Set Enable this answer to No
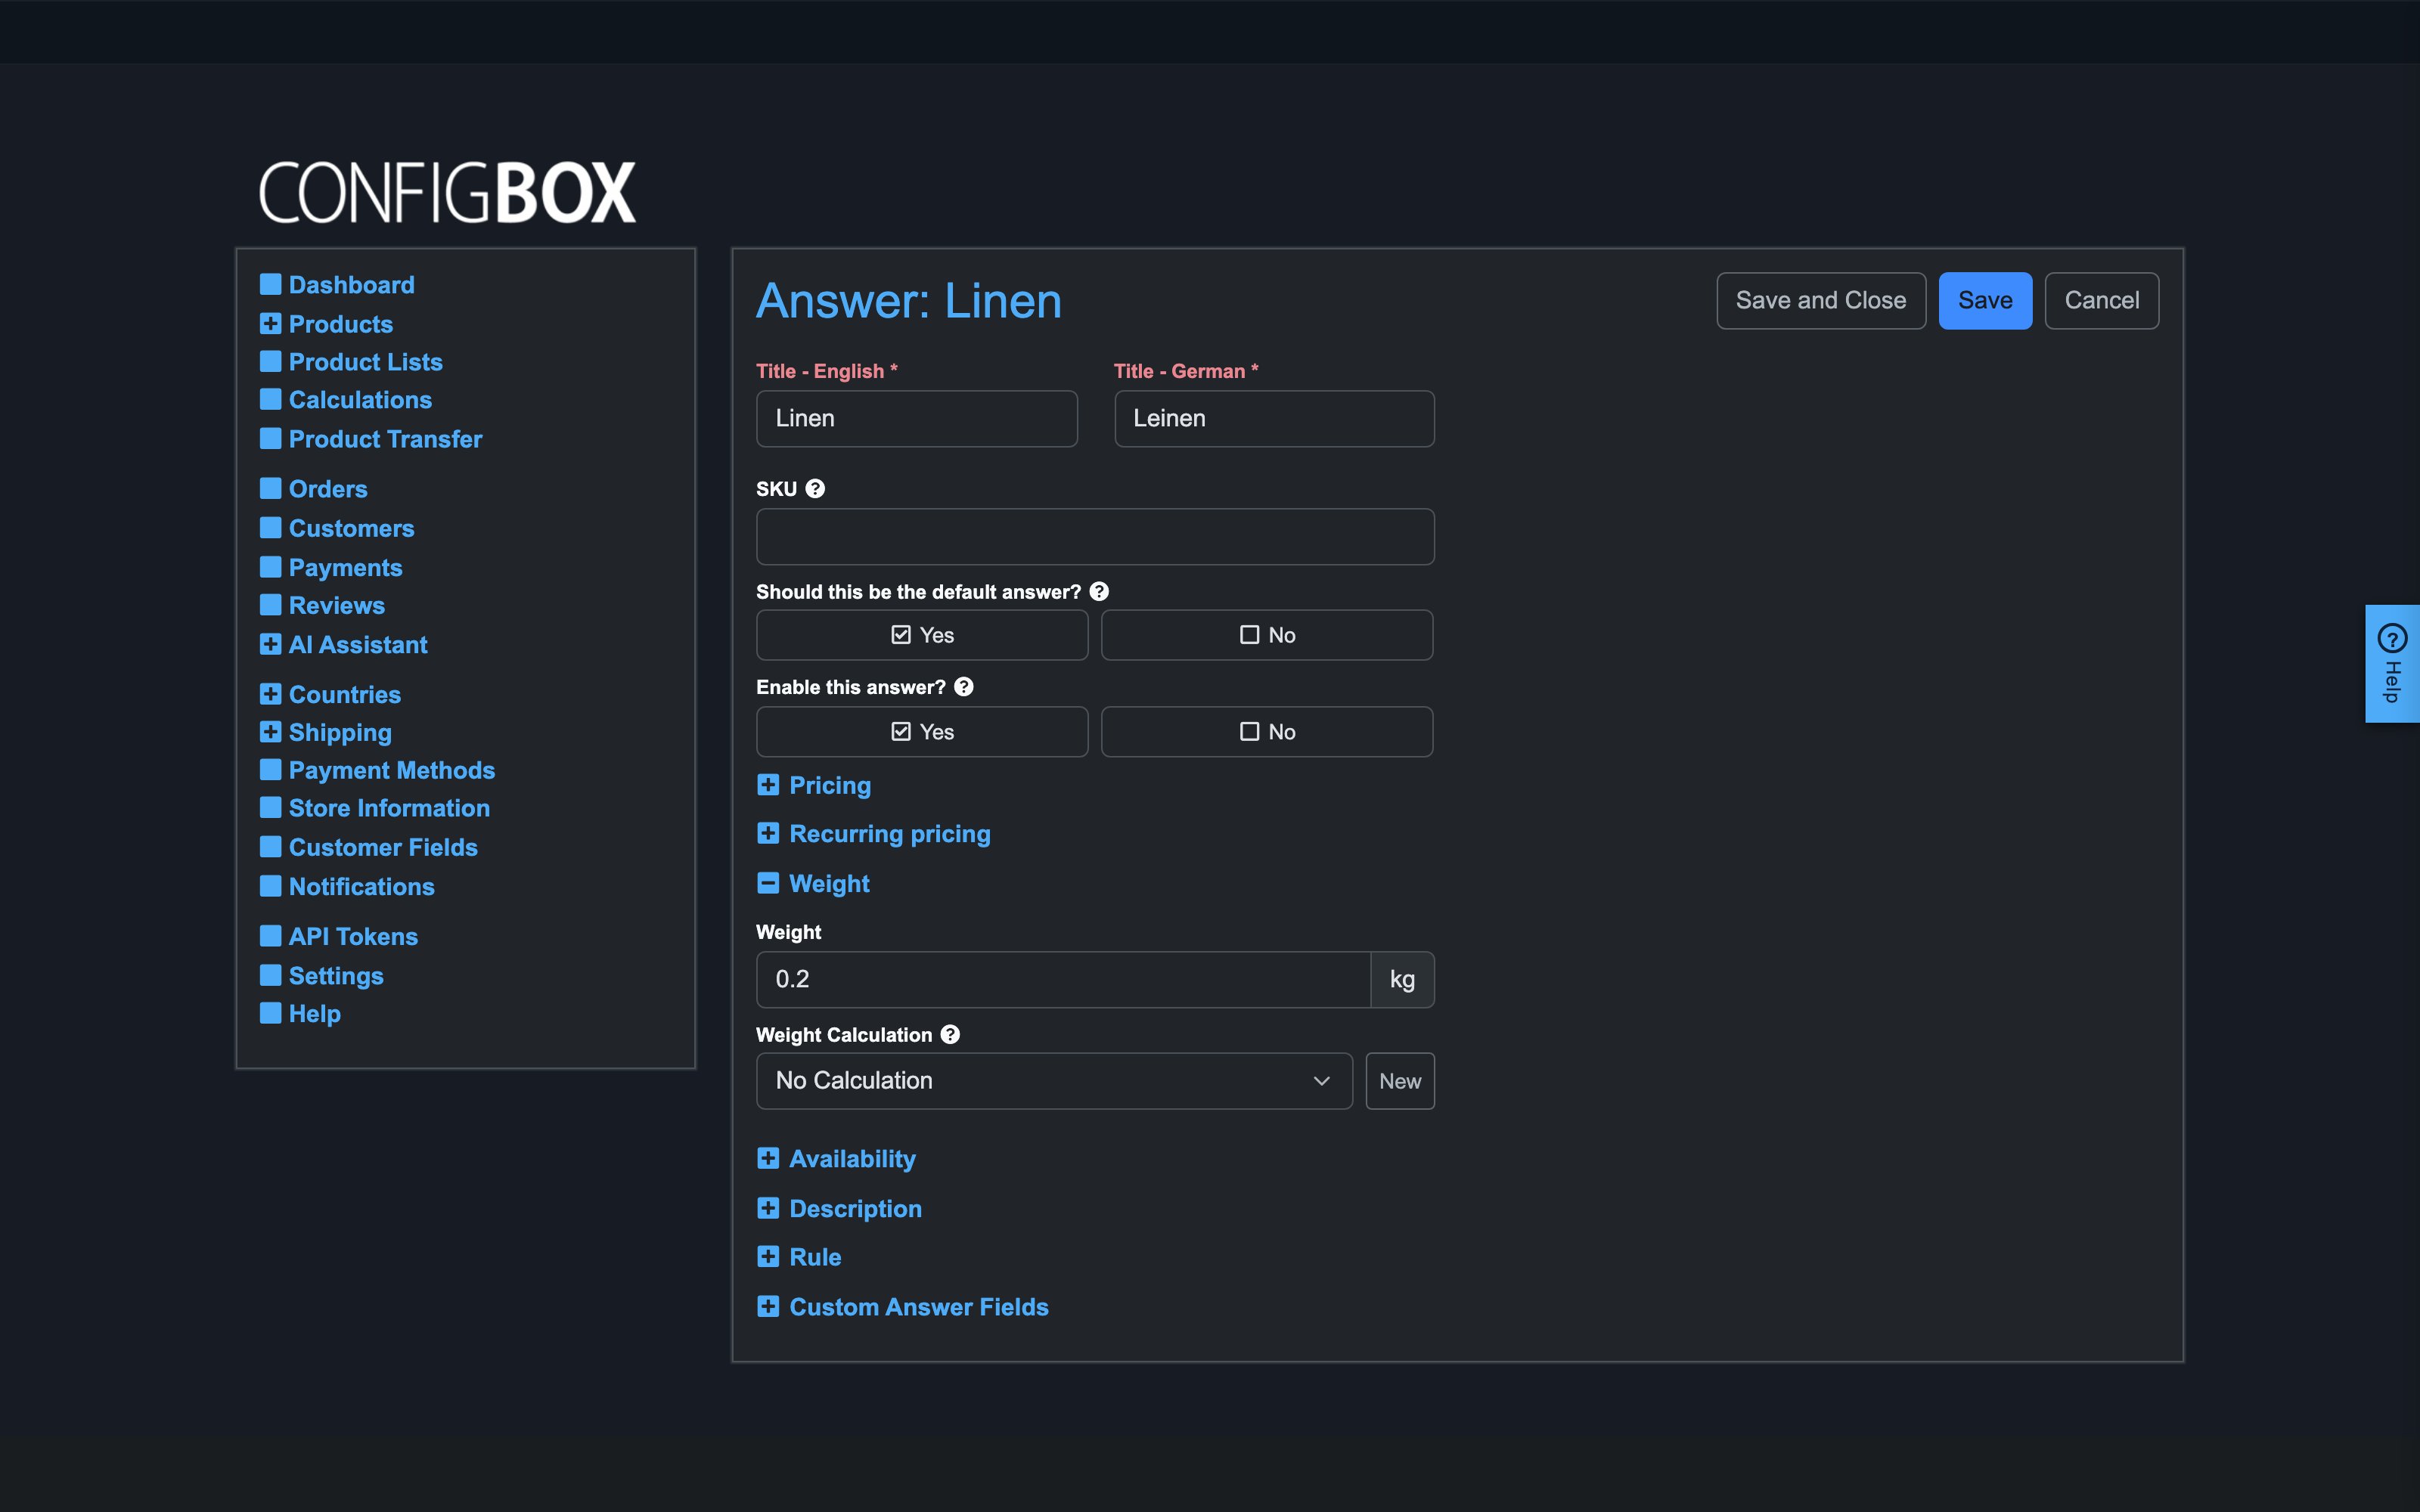Screen dimensions: 2420x1512 point(1267,732)
